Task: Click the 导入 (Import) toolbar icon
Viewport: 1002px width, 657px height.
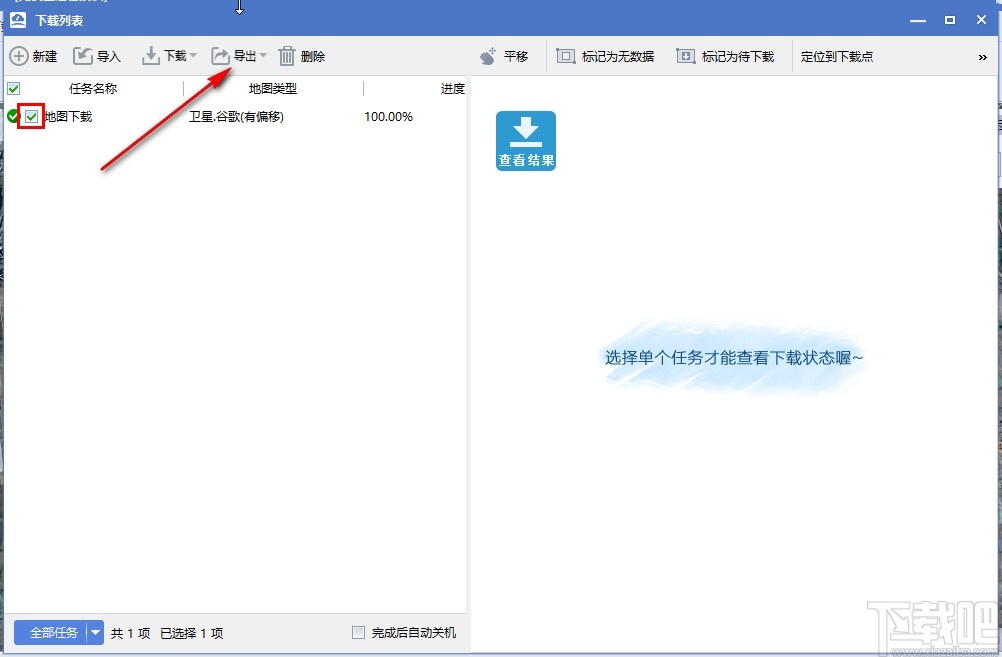Action: click(x=82, y=56)
